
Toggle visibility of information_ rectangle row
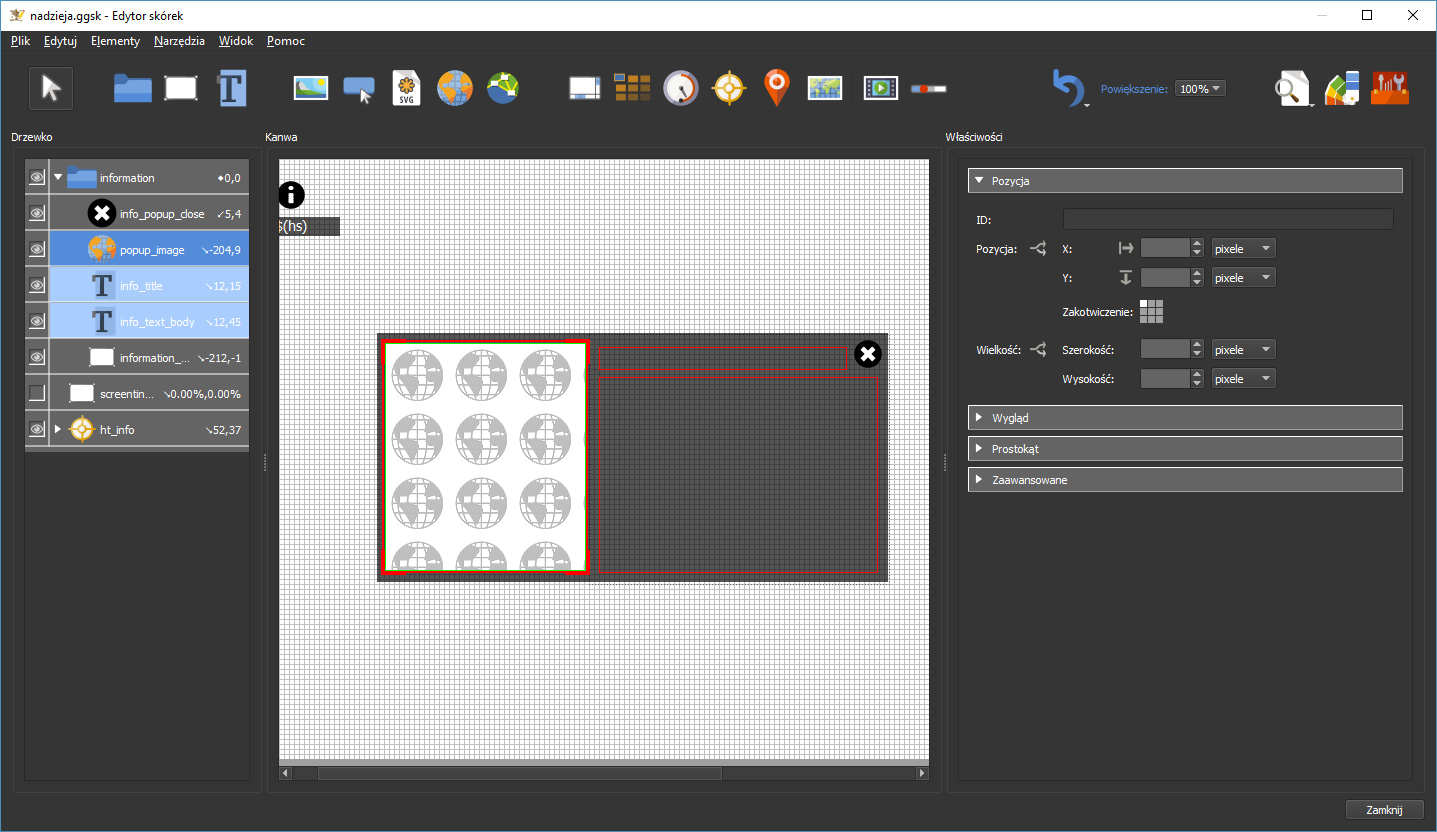37,358
